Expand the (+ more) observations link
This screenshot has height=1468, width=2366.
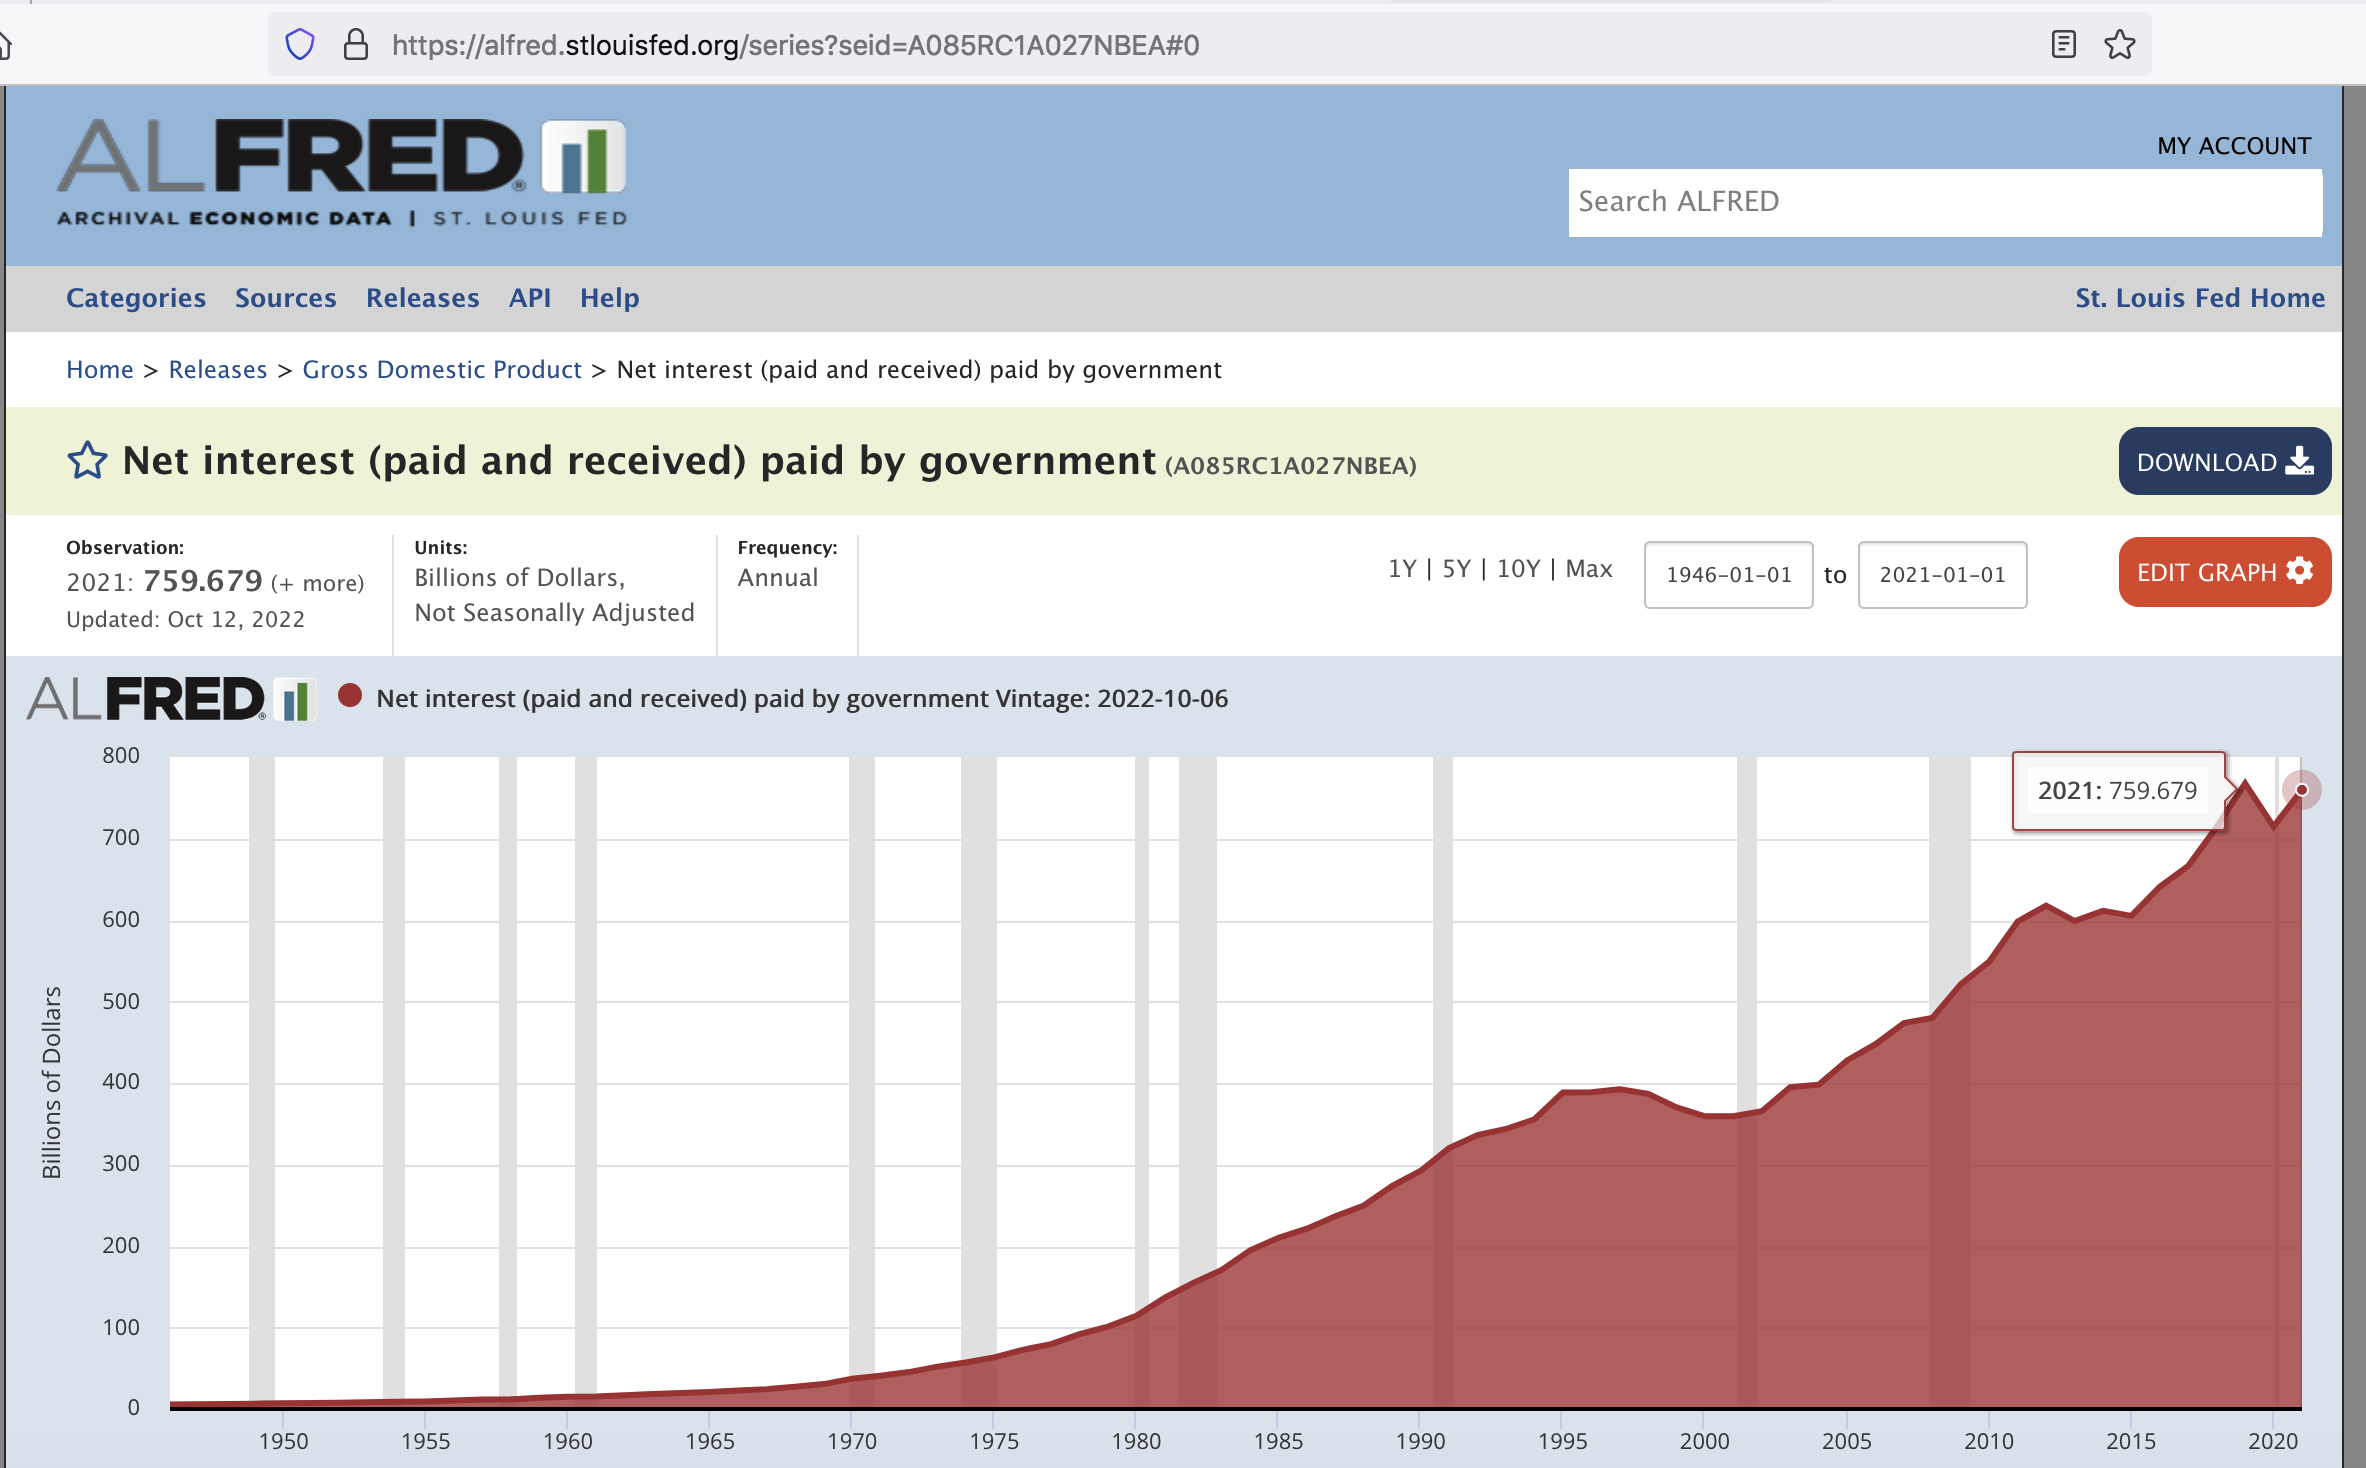point(317,583)
